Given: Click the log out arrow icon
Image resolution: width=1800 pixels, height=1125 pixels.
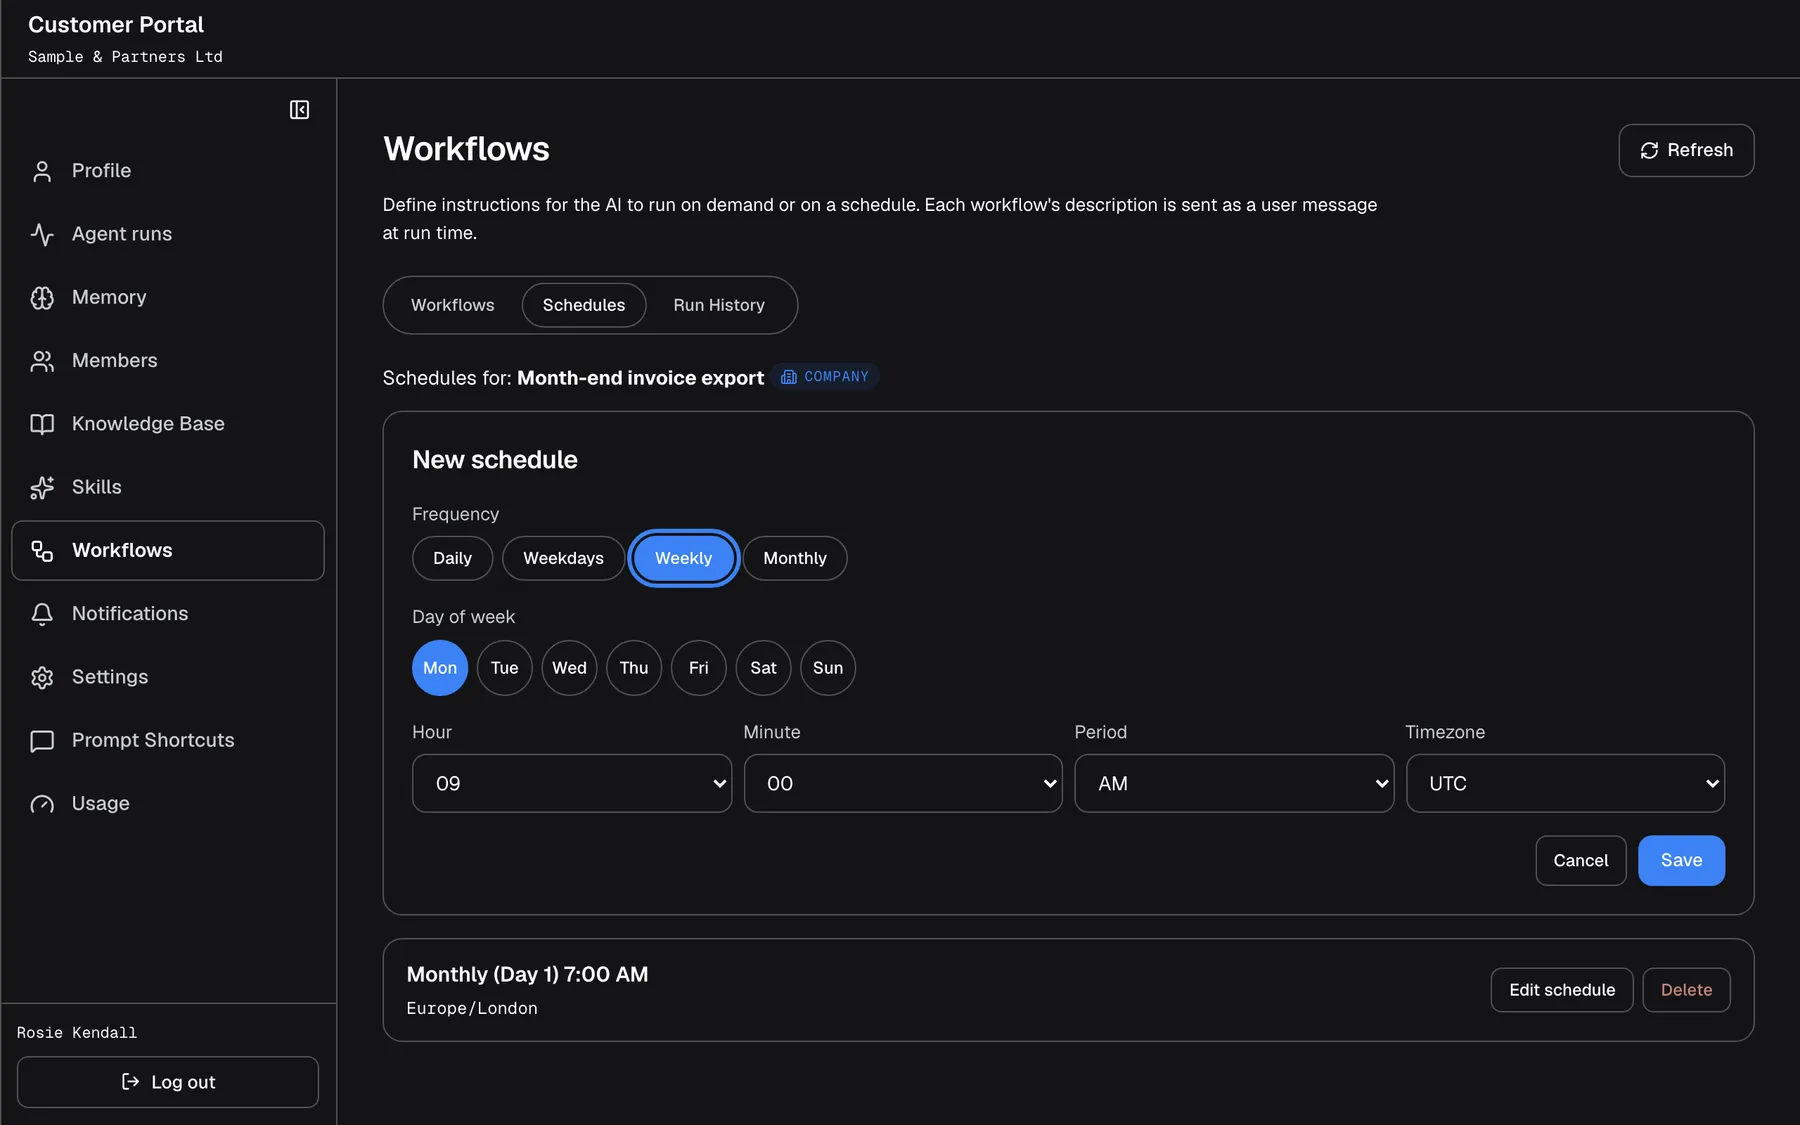Looking at the screenshot, I should pyautogui.click(x=130, y=1081).
